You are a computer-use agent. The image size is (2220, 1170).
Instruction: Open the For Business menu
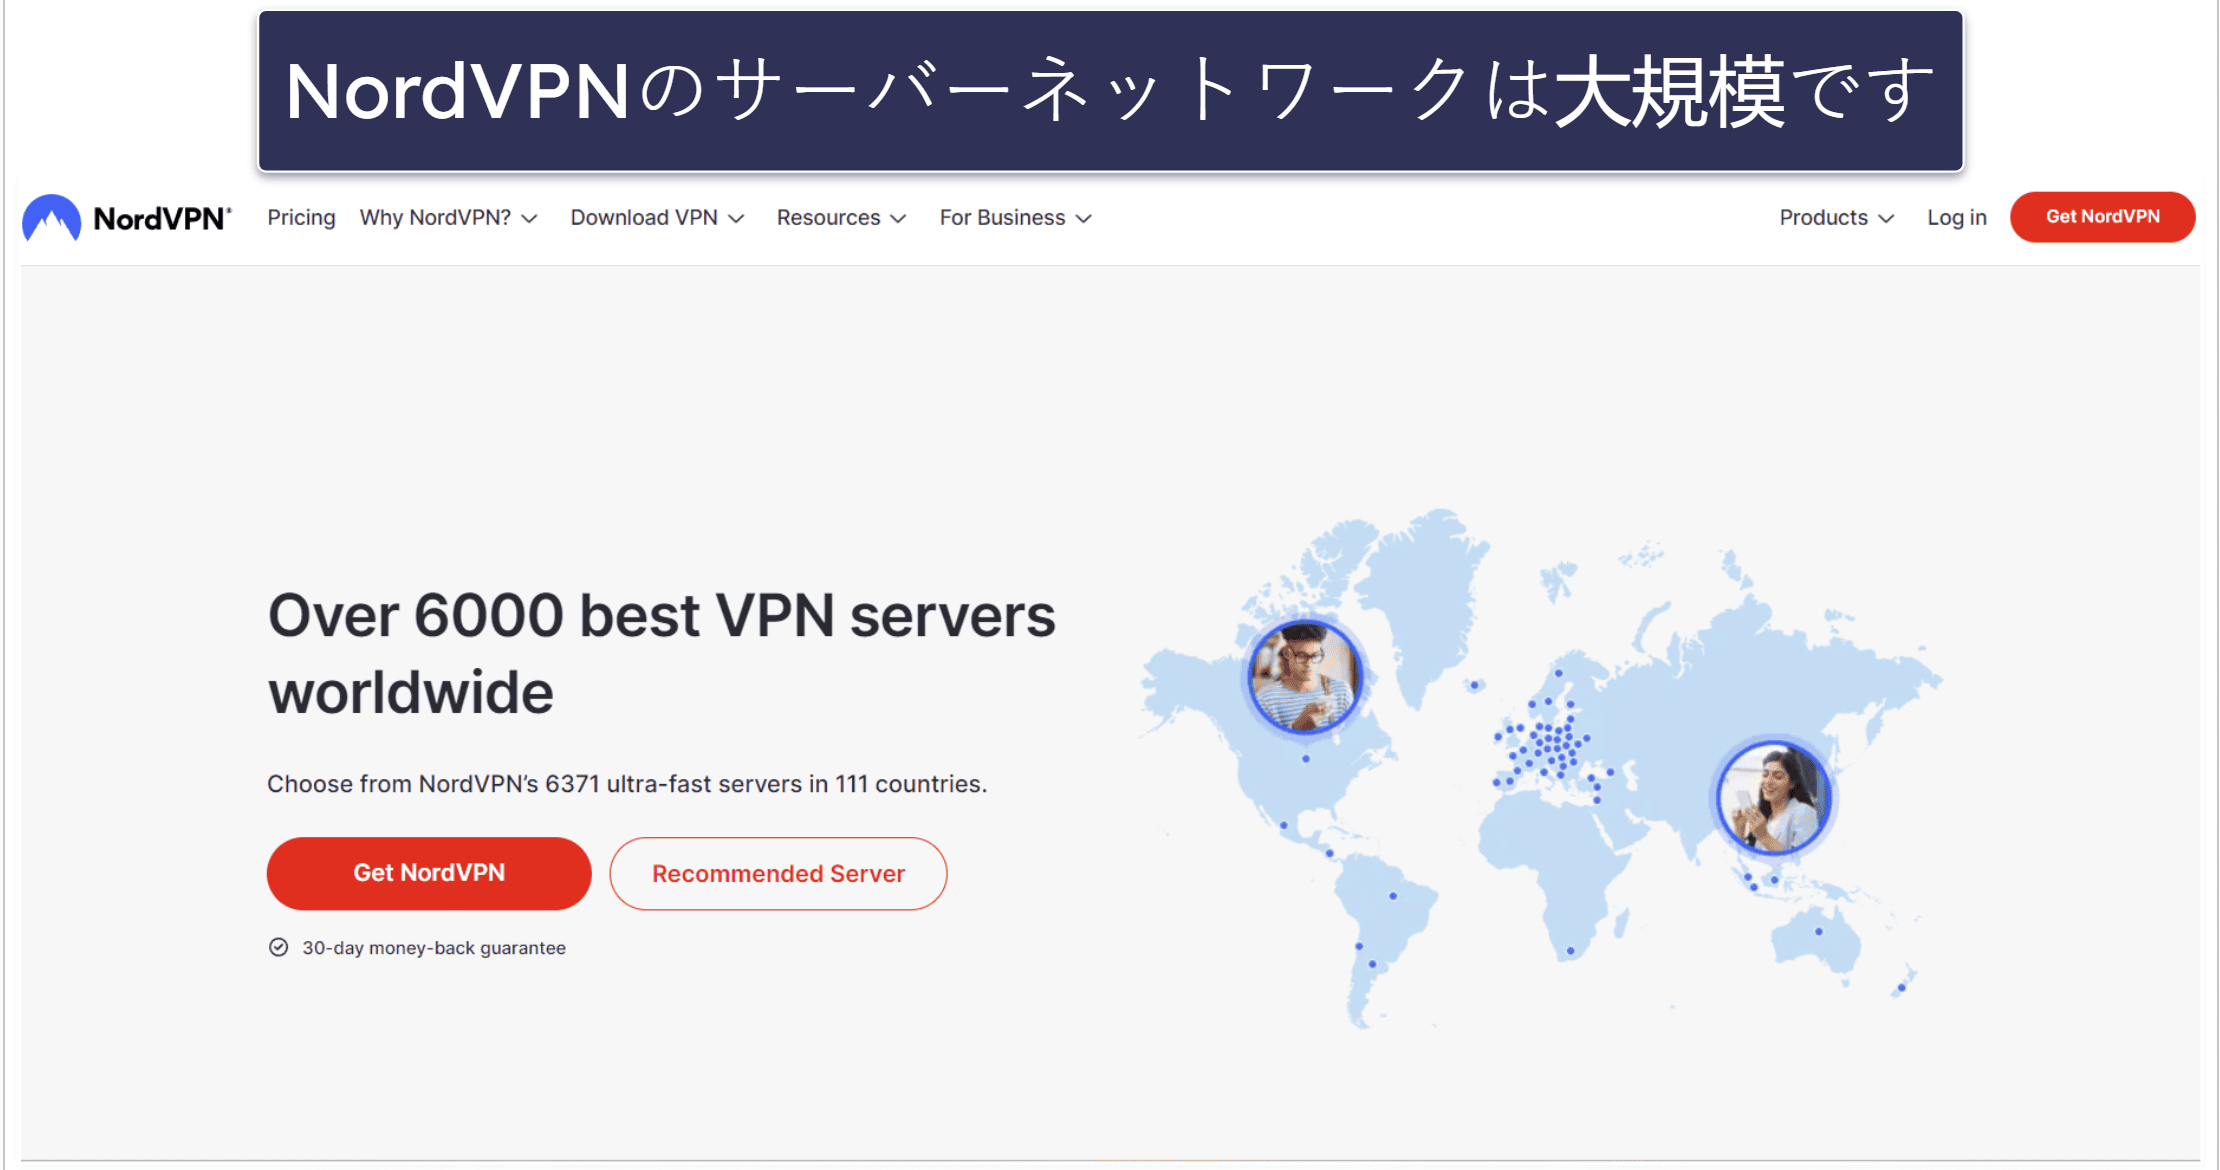(1015, 217)
